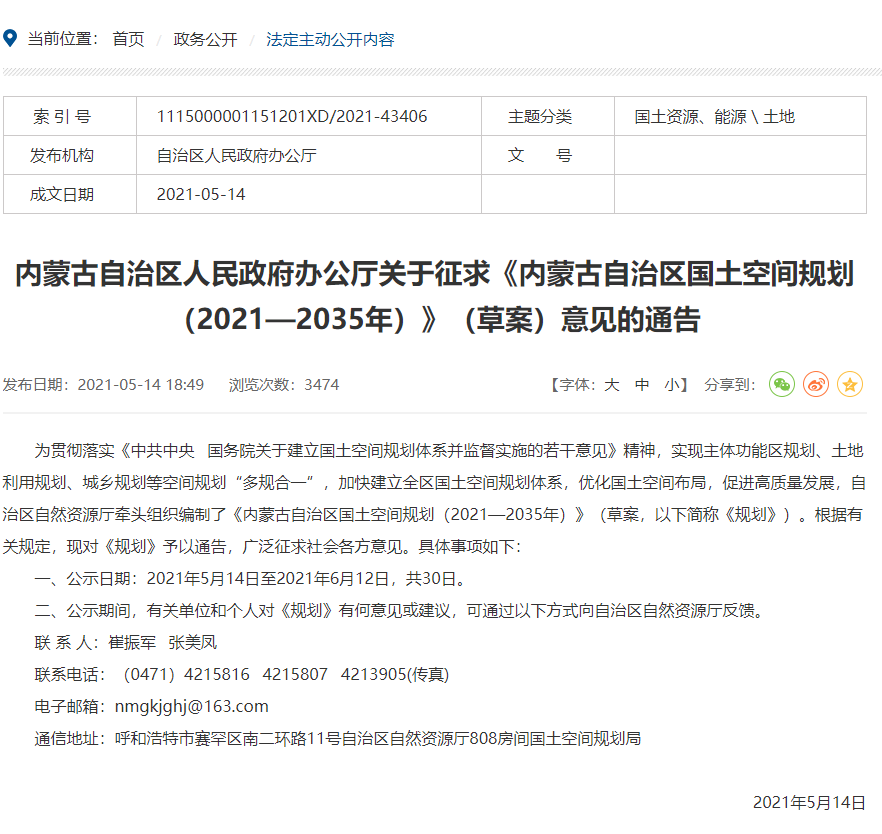Click the 浏览次数 view count 3474
This screenshot has width=882, height=834.
pos(321,385)
